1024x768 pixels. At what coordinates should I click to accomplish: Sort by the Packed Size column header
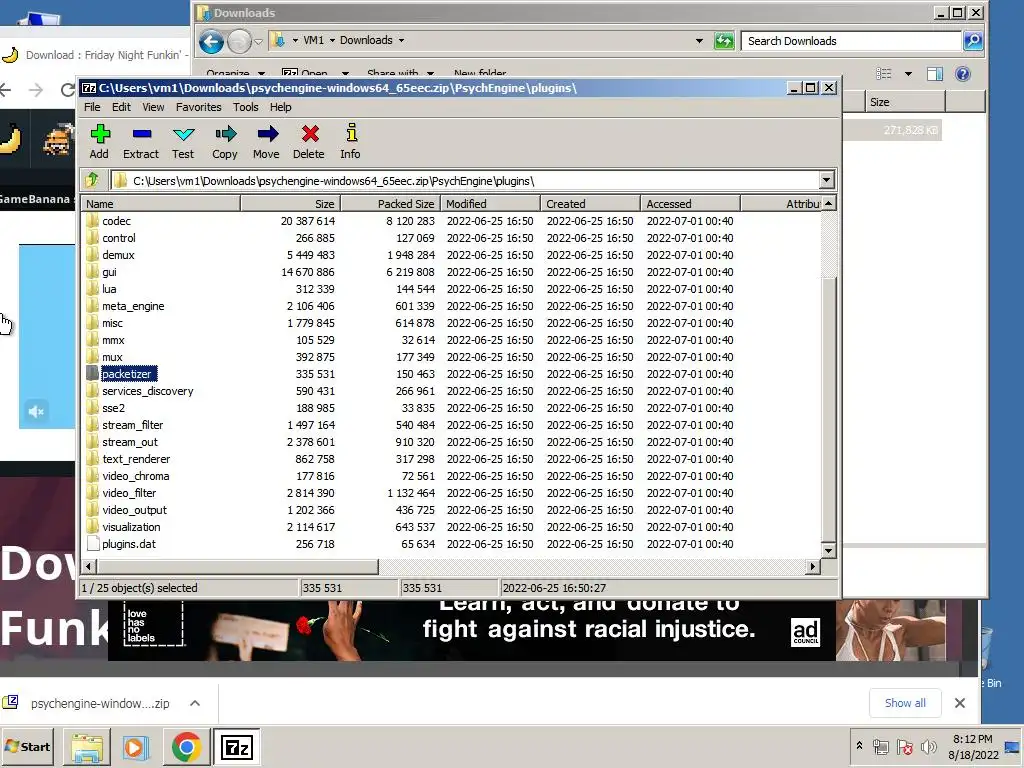point(390,204)
